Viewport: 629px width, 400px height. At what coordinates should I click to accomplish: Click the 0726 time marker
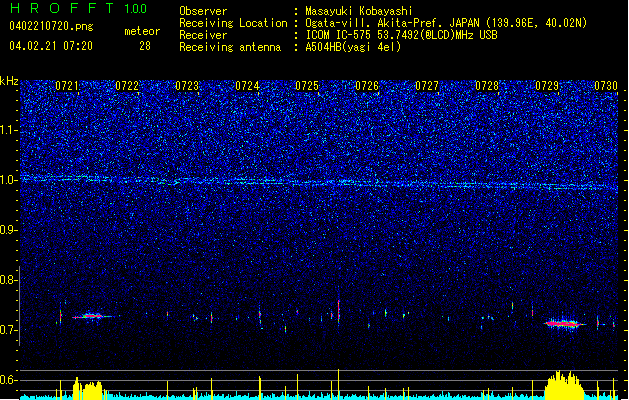pyautogui.click(x=367, y=86)
